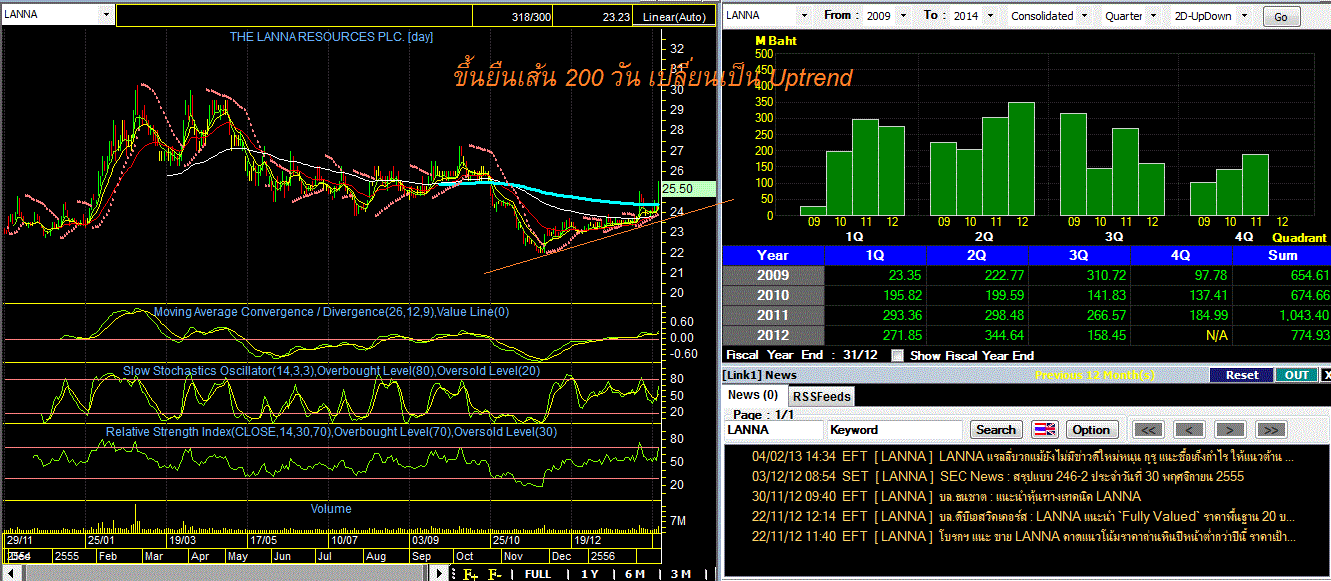Toggle Show Fiscal Year End checkbox
The height and width of the screenshot is (581, 1331).
(x=897, y=355)
